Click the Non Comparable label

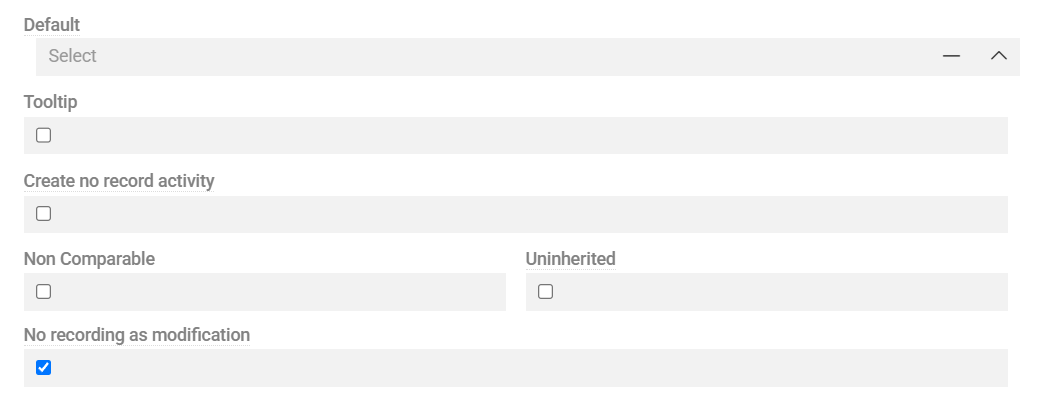89,259
